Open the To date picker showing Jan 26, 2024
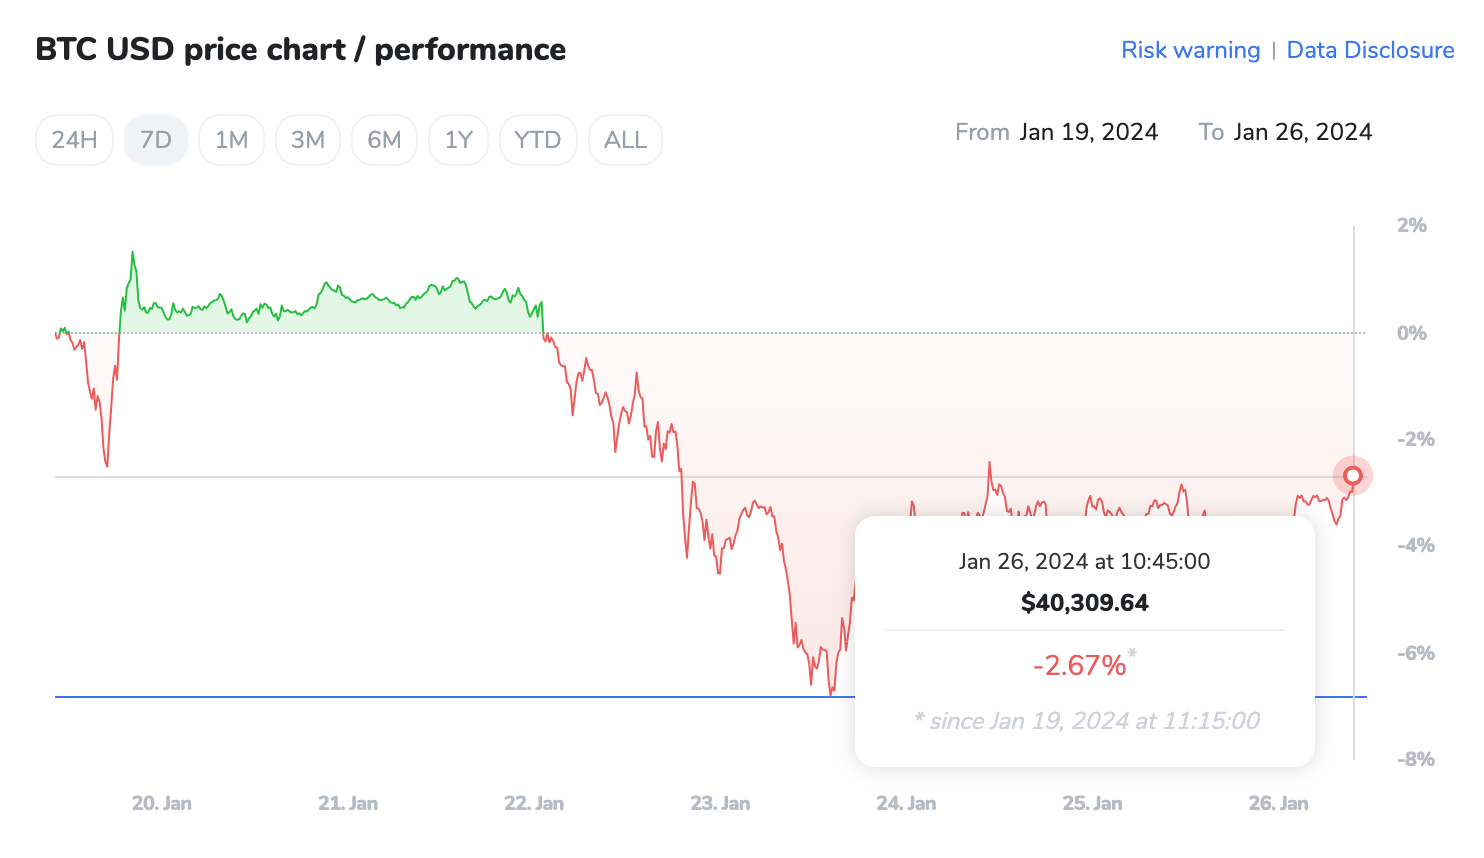Image resolution: width=1484 pixels, height=858 pixels. coord(1303,131)
